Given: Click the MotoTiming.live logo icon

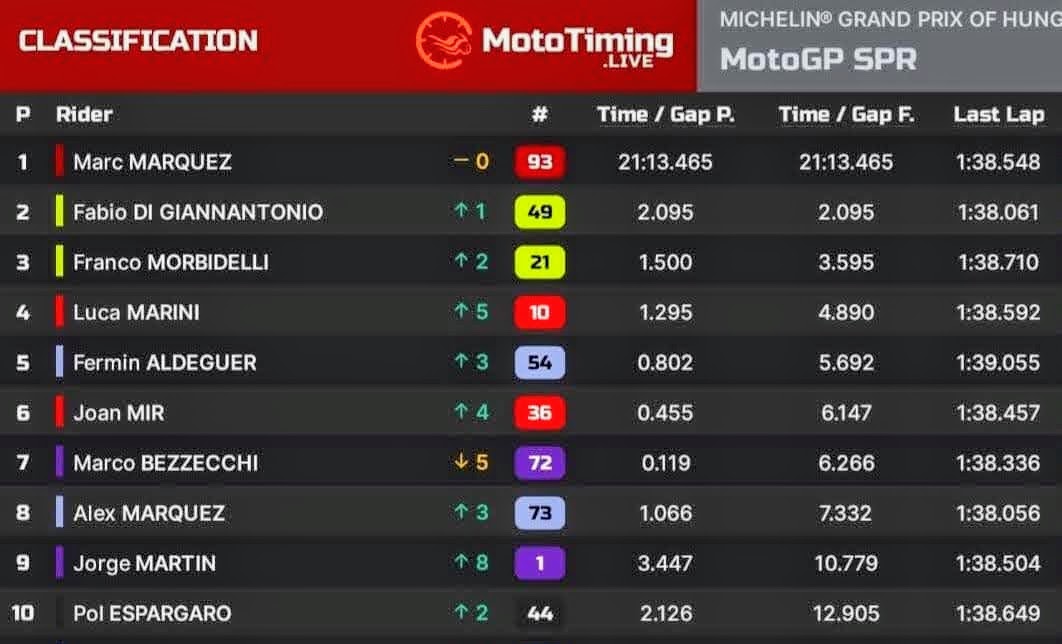Looking at the screenshot, I should tap(442, 40).
